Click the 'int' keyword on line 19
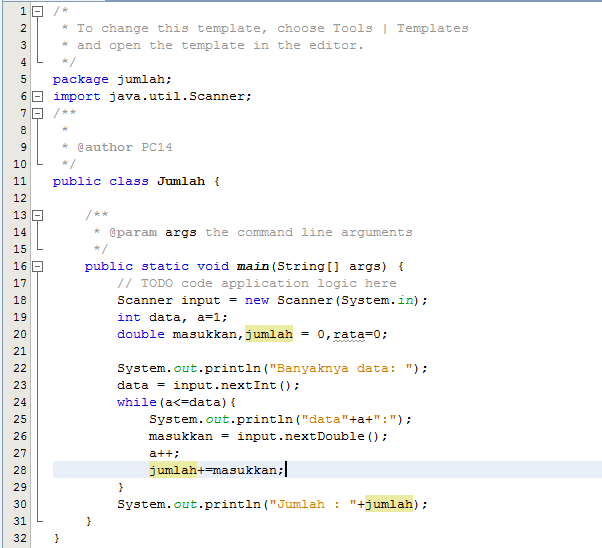The width and height of the screenshot is (602, 548). pos(129,317)
